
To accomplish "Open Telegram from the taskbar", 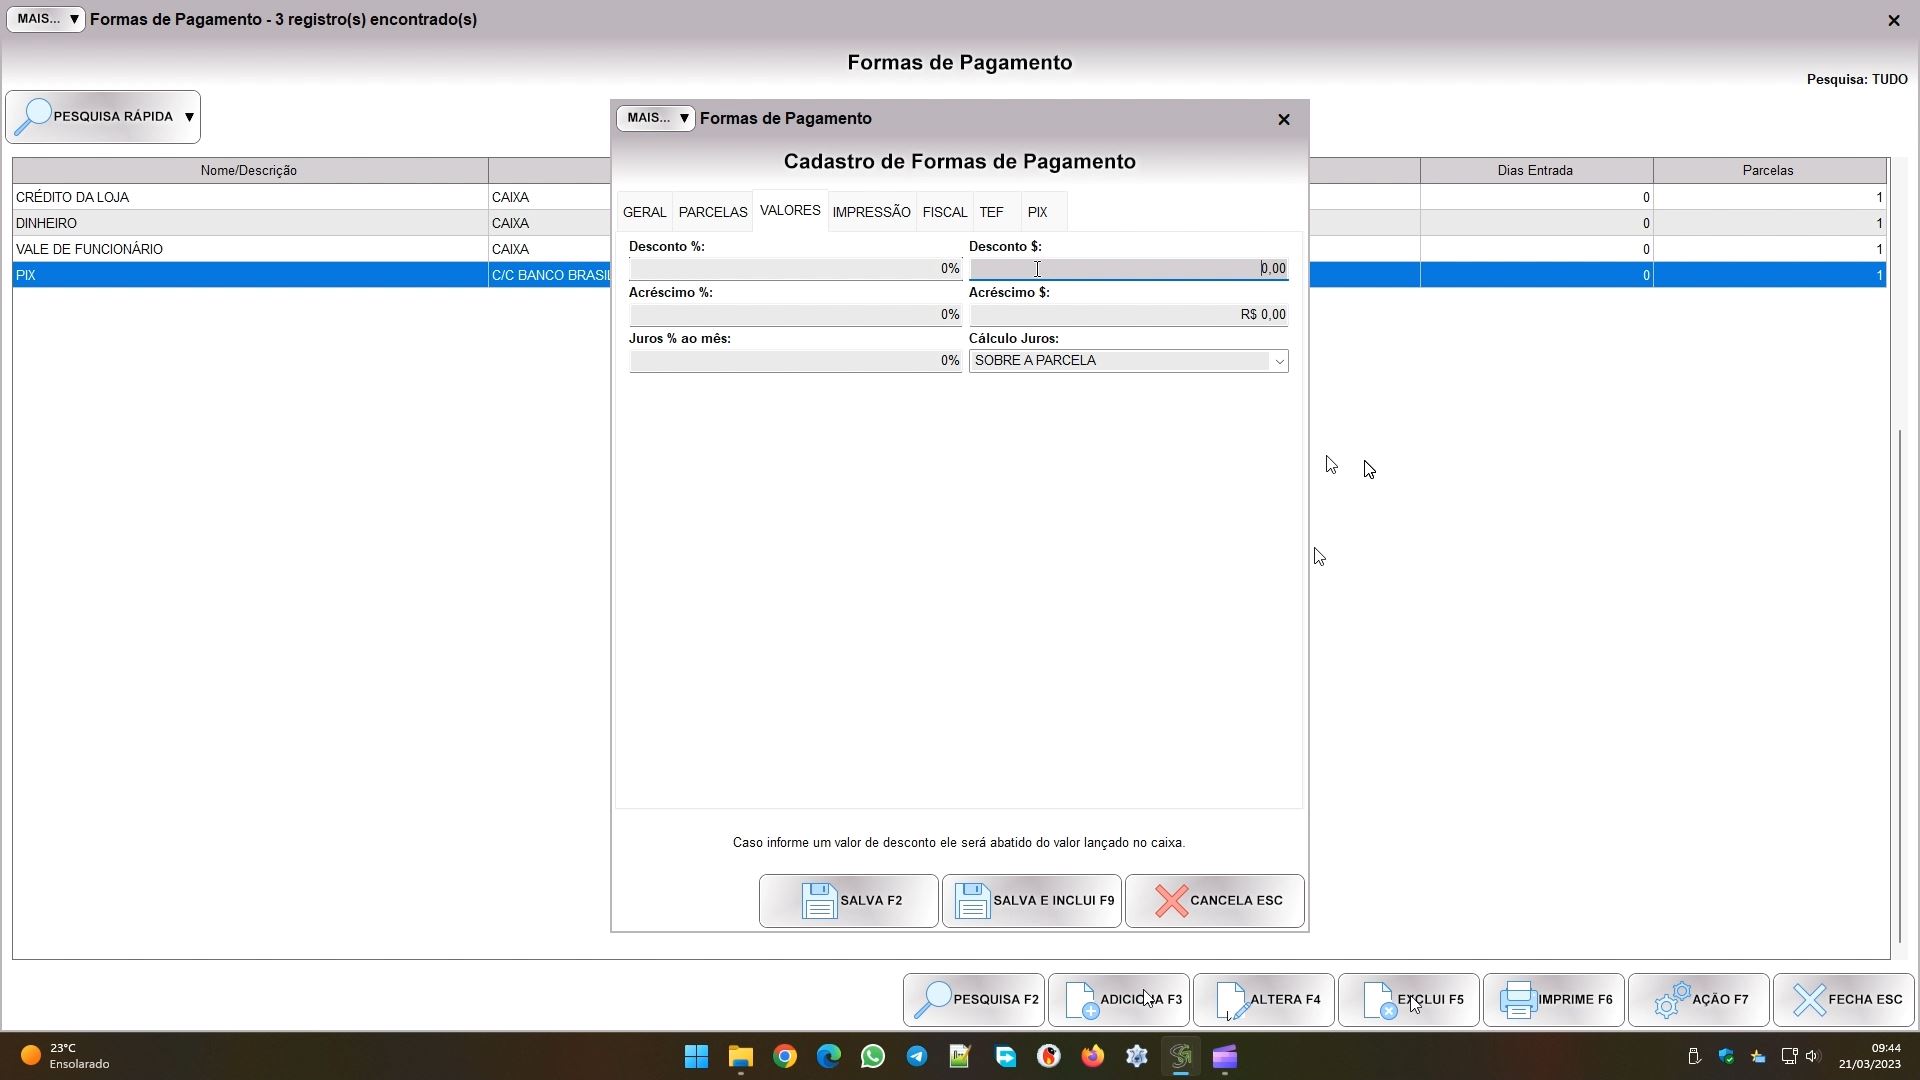I will [916, 1057].
